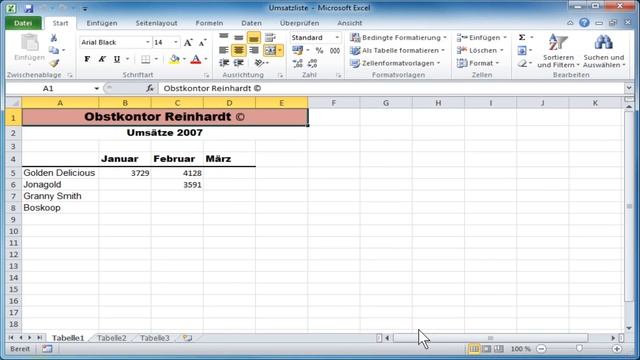Click the increase indent icon
Image resolution: width=640 pixels, height=360 pixels.
tap(239, 63)
